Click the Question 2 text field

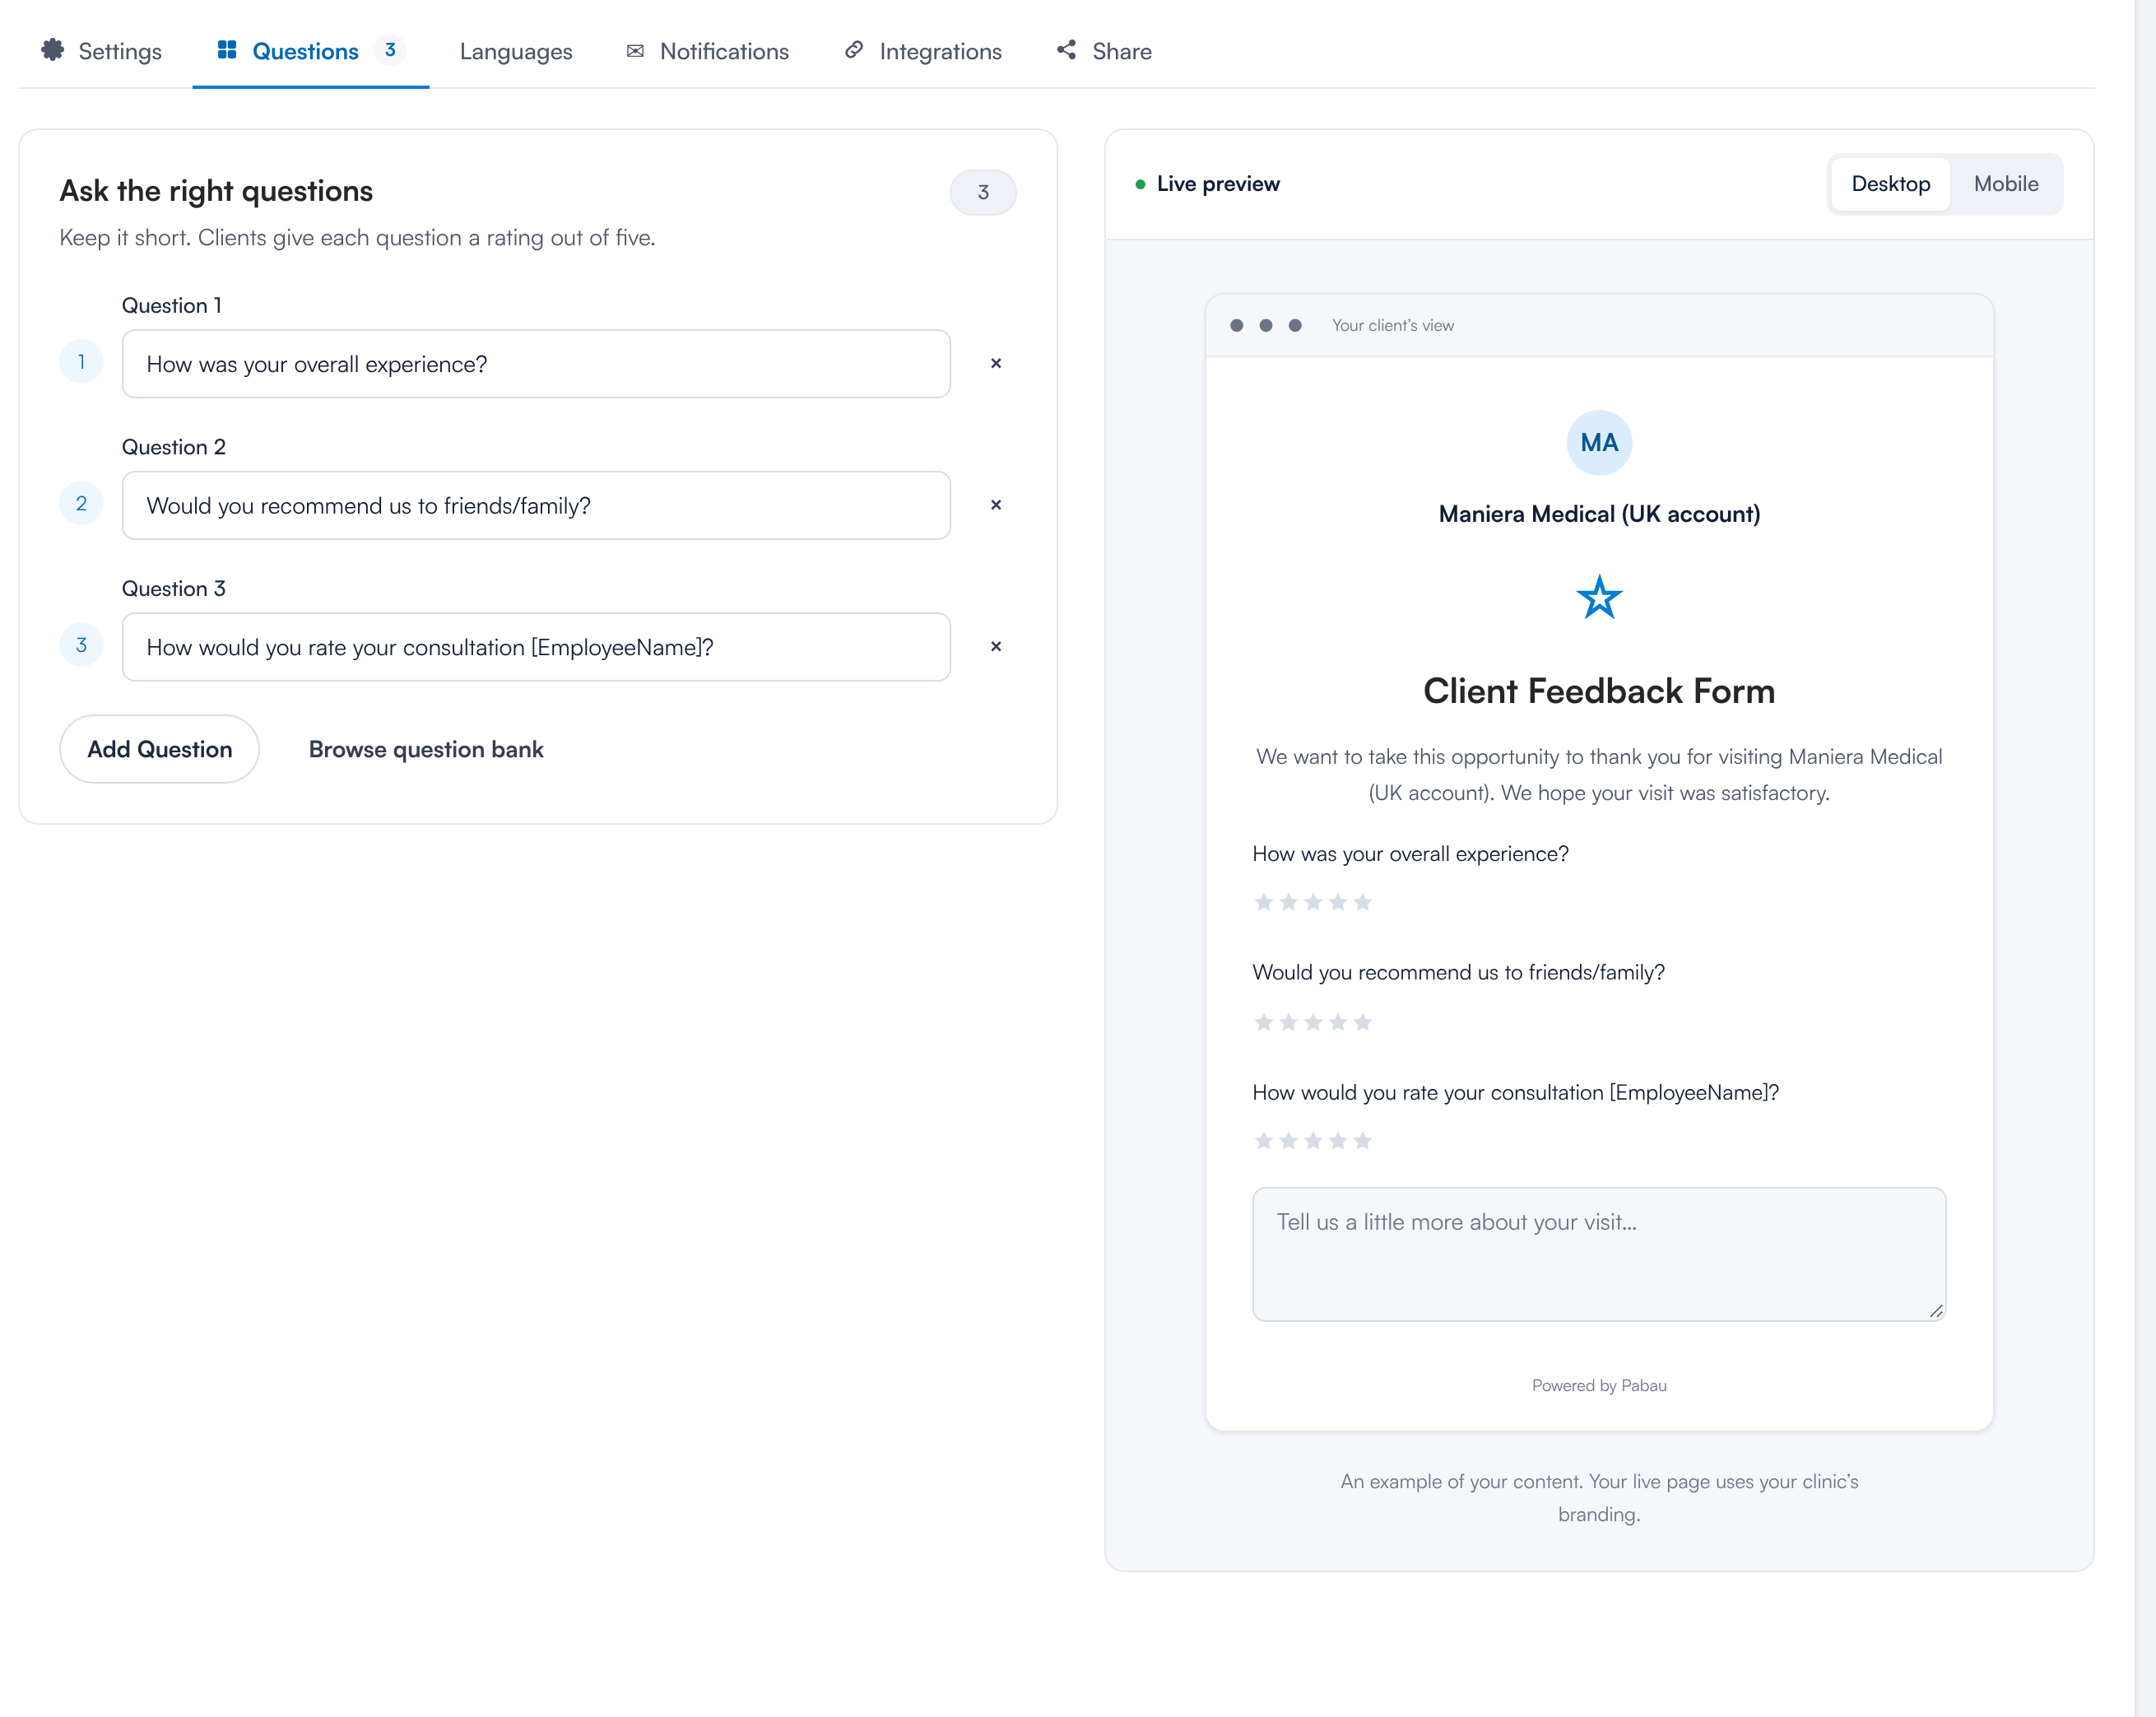tap(536, 505)
